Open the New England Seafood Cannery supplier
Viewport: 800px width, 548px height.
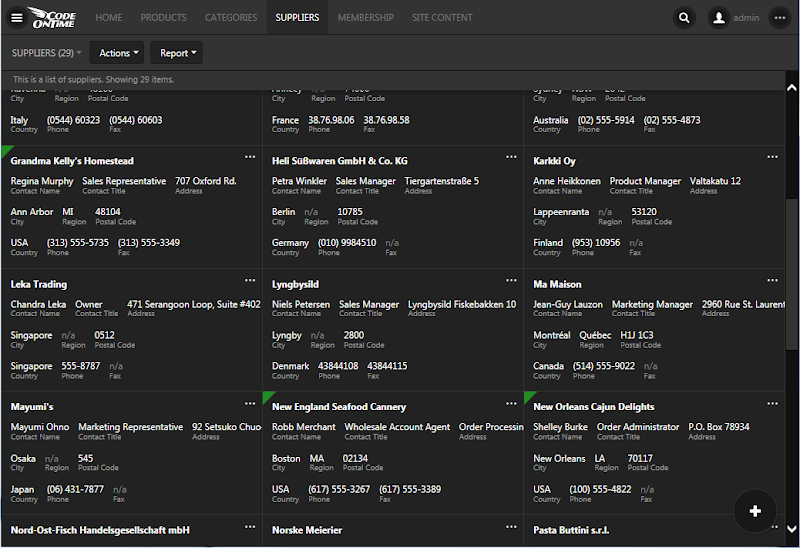pyautogui.click(x=339, y=407)
